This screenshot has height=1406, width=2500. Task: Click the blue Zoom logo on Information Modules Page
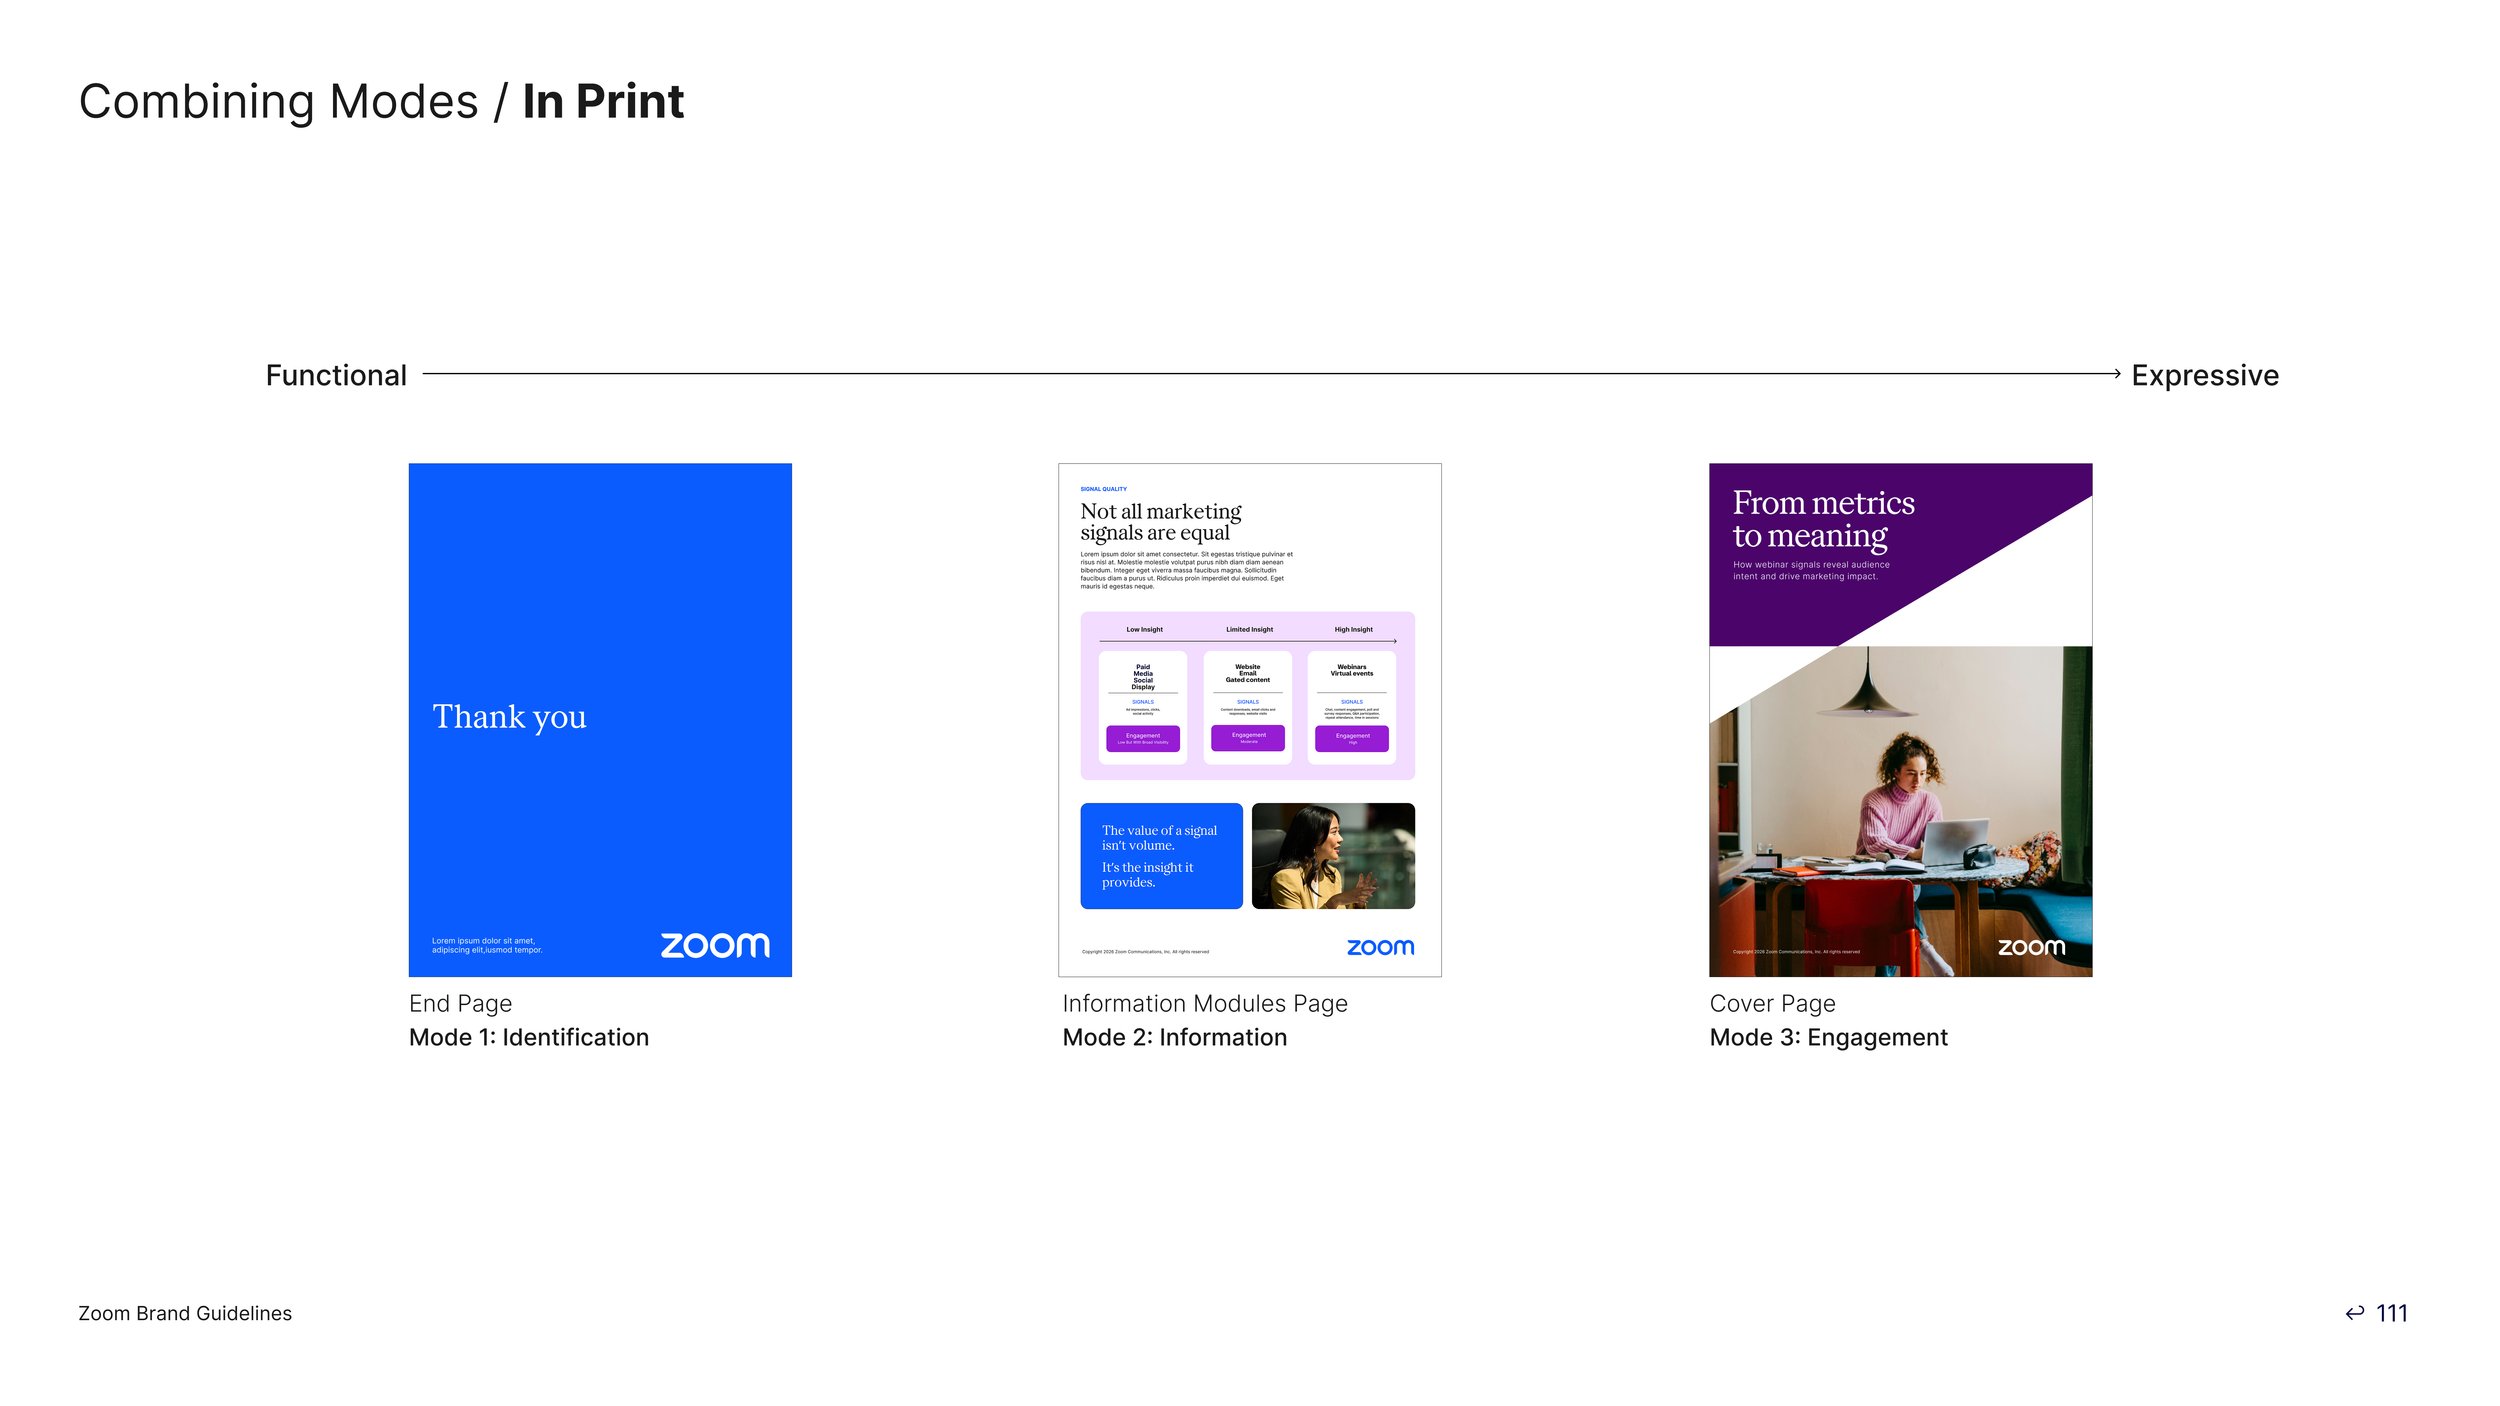click(x=1380, y=947)
